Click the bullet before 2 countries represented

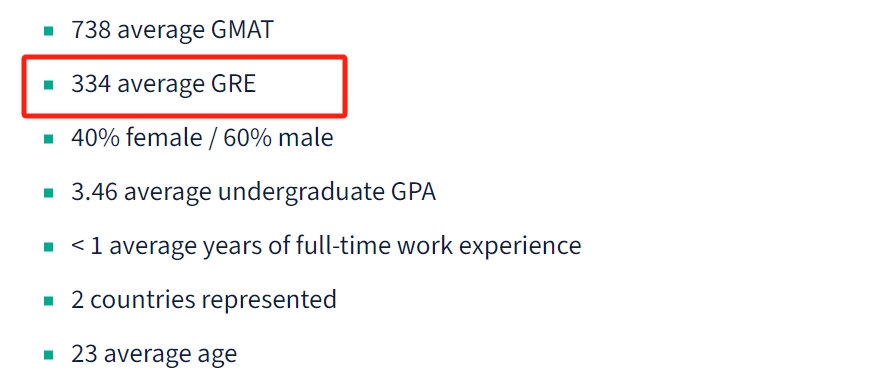click(x=49, y=300)
